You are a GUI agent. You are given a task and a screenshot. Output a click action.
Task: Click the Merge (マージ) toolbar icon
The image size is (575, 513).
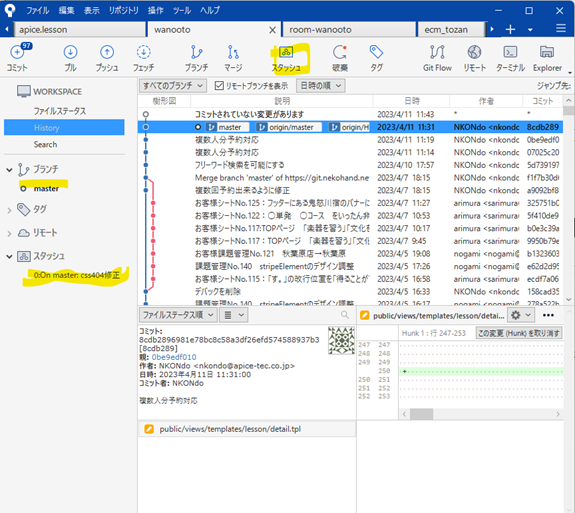point(233,58)
